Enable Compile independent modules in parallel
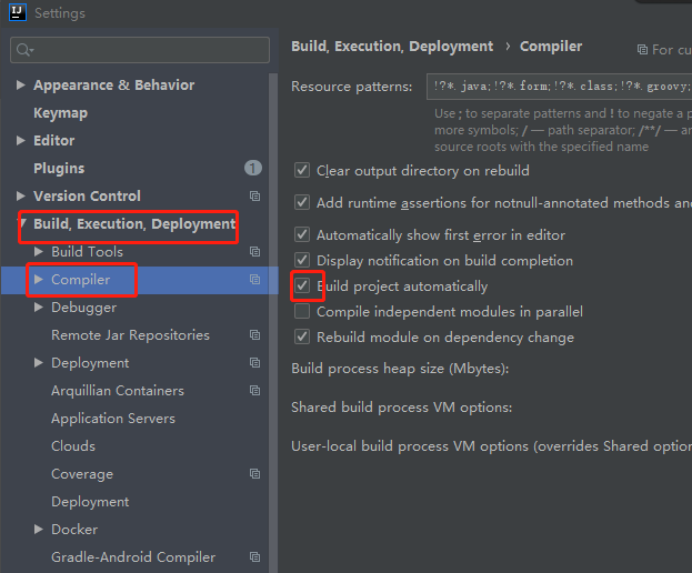The image size is (692, 573). (x=302, y=312)
